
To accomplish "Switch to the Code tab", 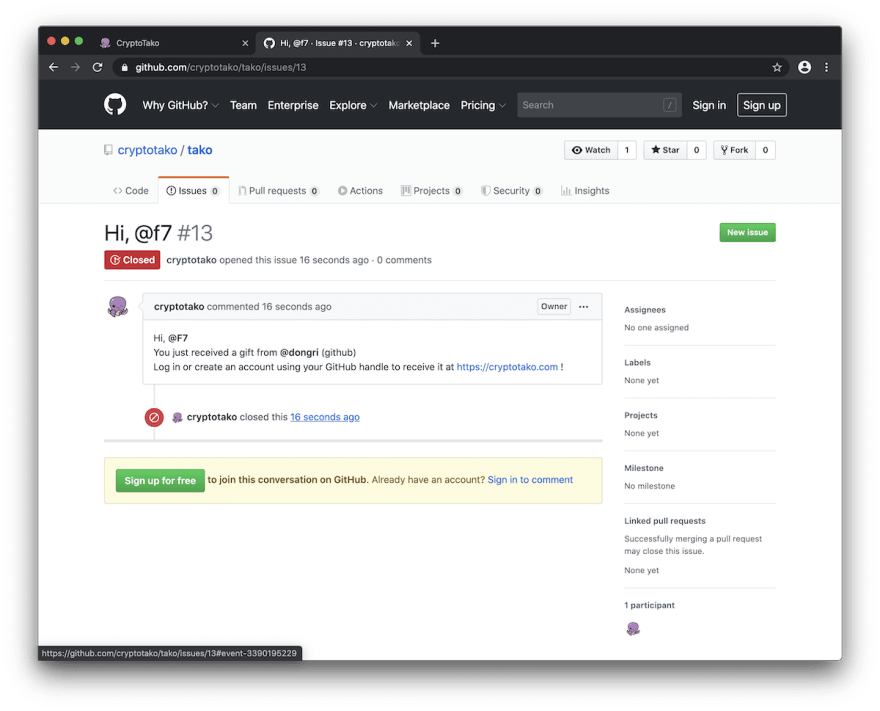I will pyautogui.click(x=131, y=191).
